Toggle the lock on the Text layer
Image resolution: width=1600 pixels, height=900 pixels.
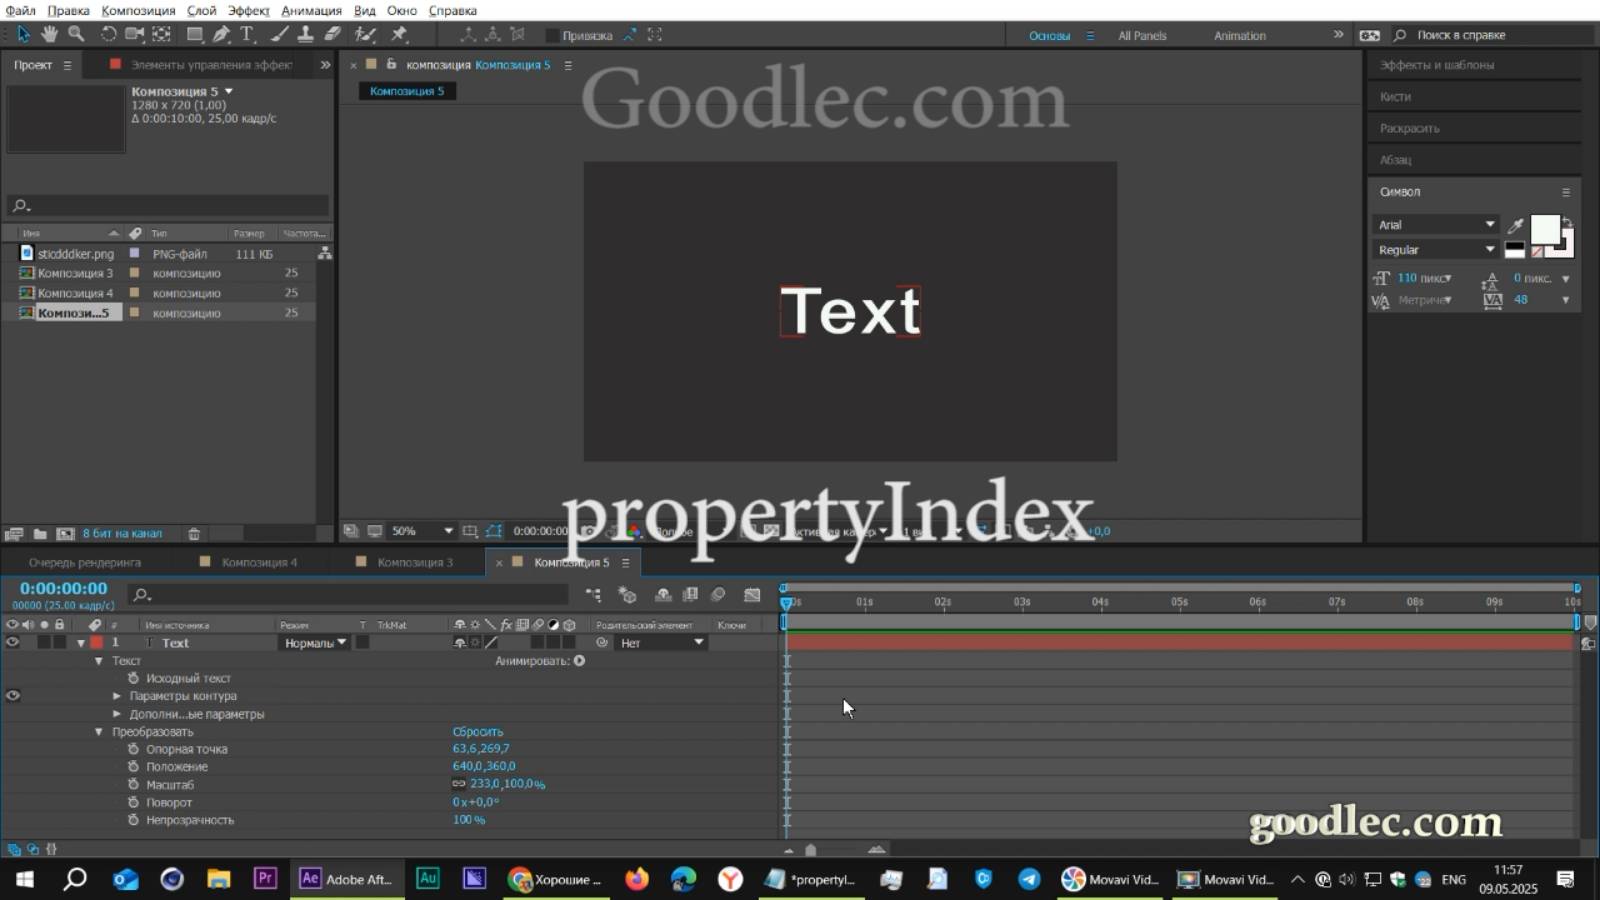(60, 643)
